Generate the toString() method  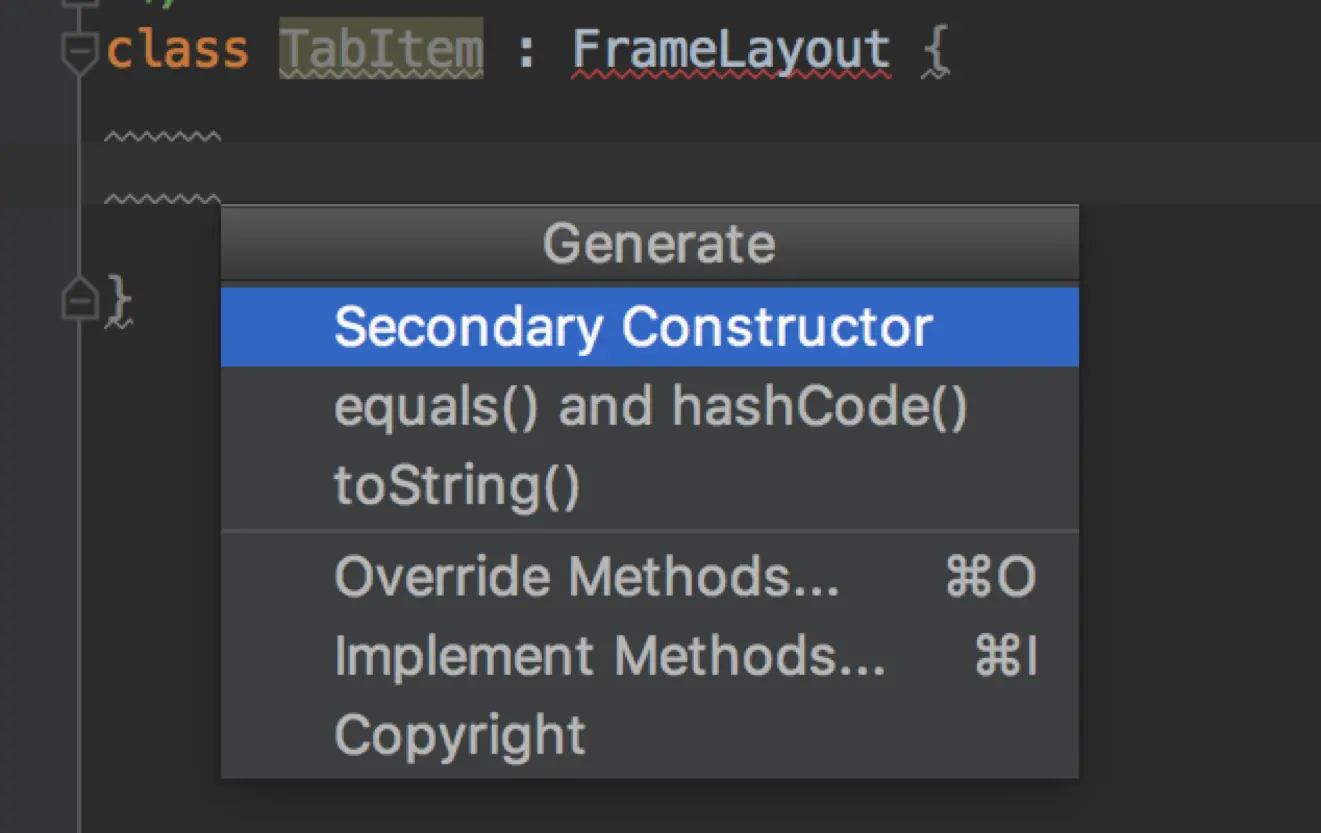[x=457, y=486]
